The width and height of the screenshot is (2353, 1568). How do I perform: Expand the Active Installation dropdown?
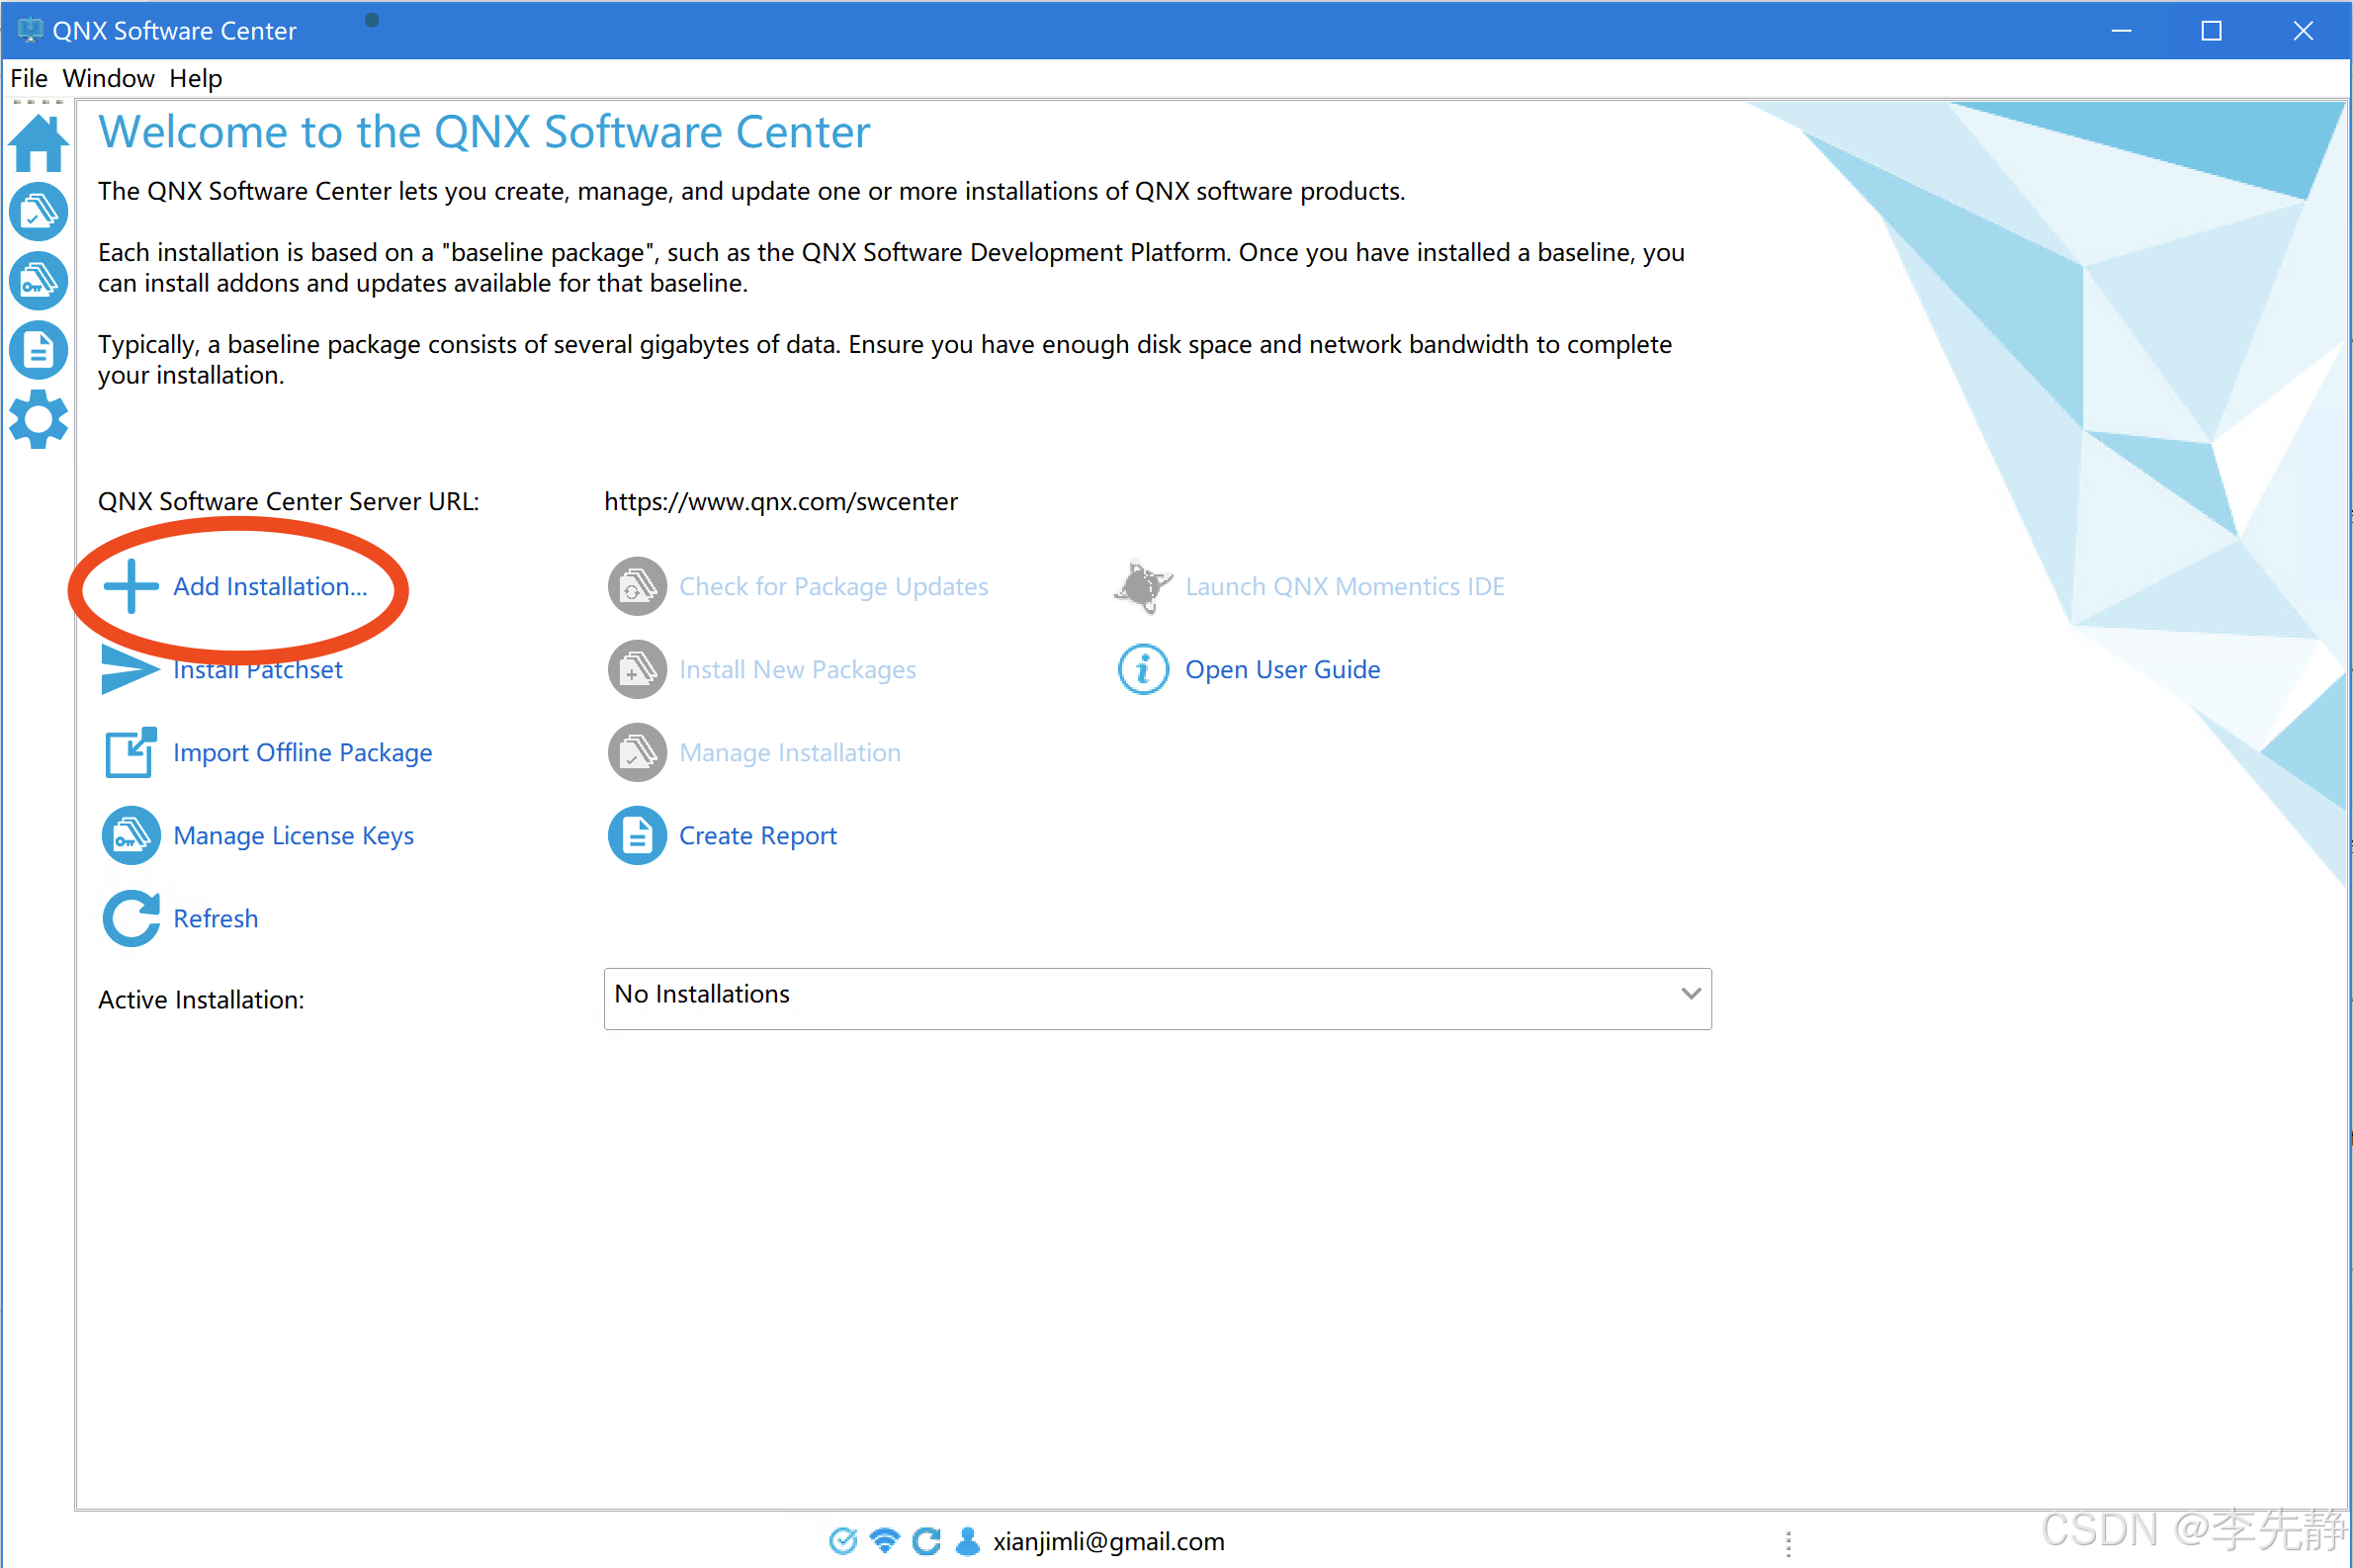coord(1690,994)
